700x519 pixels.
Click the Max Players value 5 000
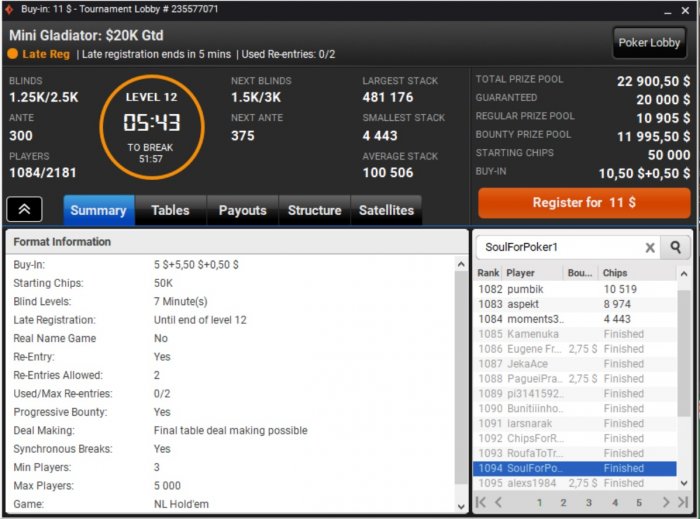click(167, 486)
